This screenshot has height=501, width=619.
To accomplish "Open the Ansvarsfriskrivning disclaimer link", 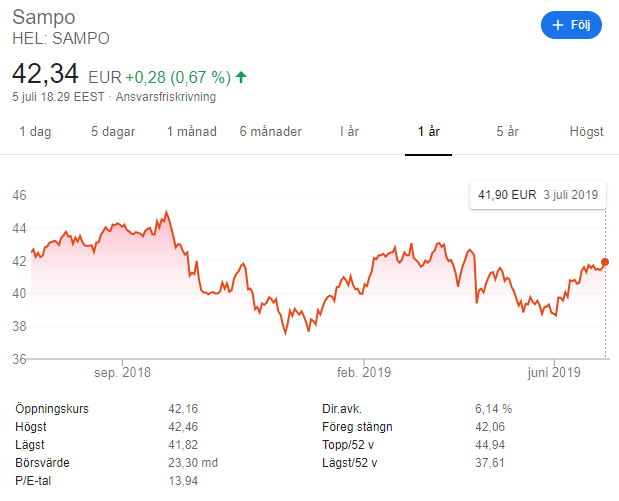I will point(166,97).
